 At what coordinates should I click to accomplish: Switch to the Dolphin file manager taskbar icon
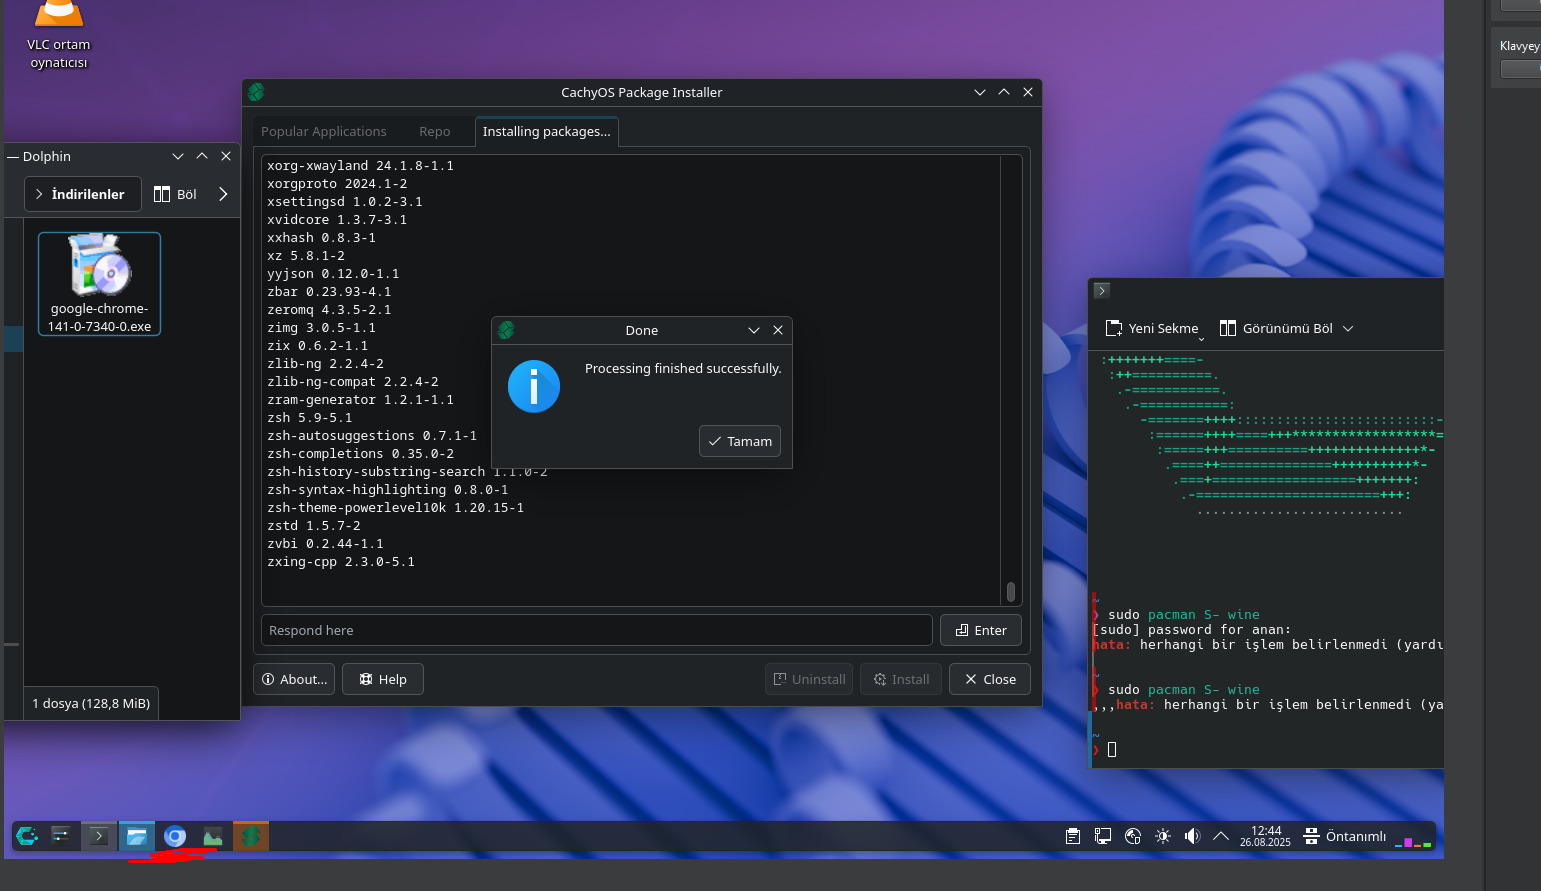[137, 836]
